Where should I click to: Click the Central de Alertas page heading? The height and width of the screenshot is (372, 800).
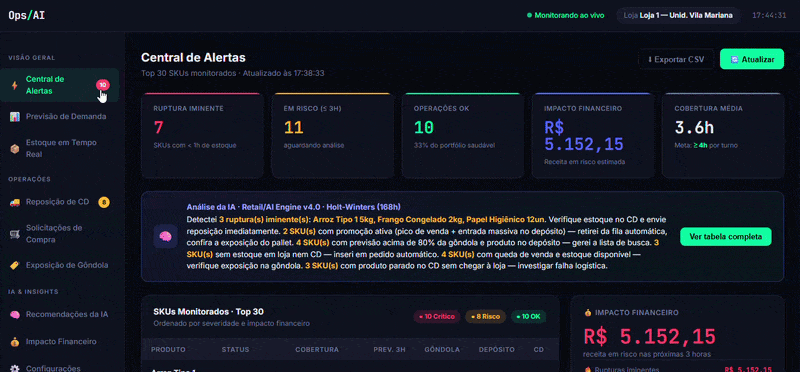193,57
